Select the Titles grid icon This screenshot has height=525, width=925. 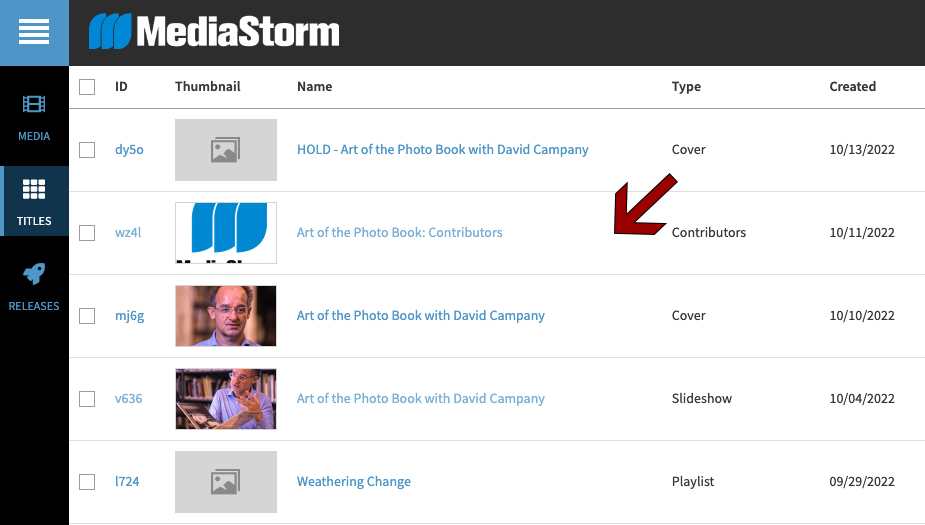tap(34, 189)
